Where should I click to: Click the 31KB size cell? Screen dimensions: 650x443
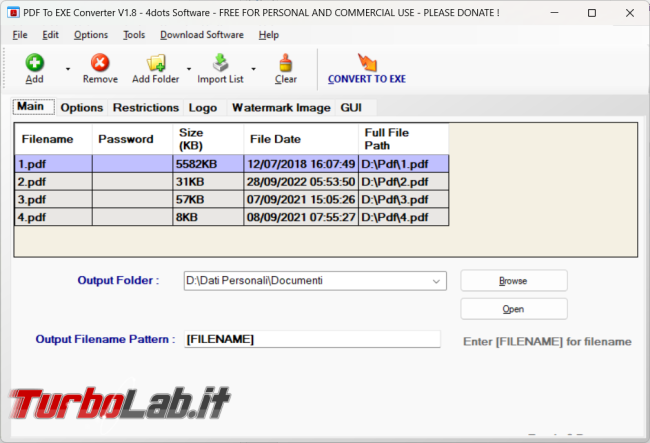tap(208, 182)
